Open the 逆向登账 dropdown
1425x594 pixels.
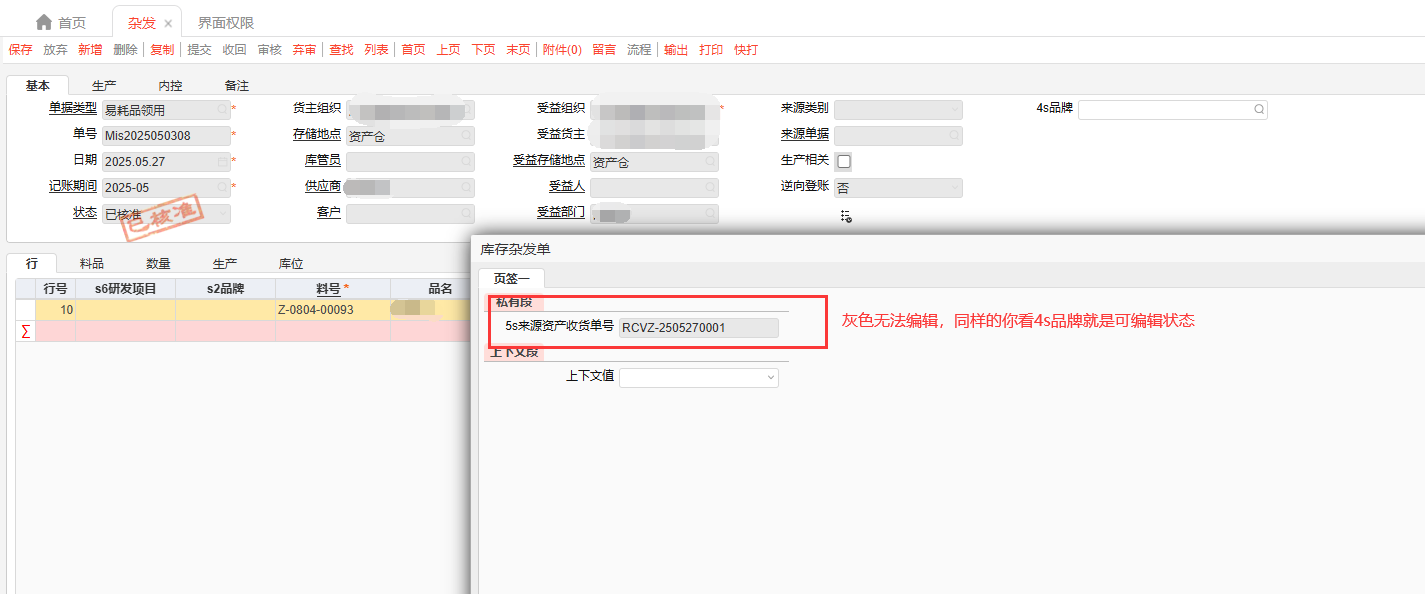click(x=954, y=188)
